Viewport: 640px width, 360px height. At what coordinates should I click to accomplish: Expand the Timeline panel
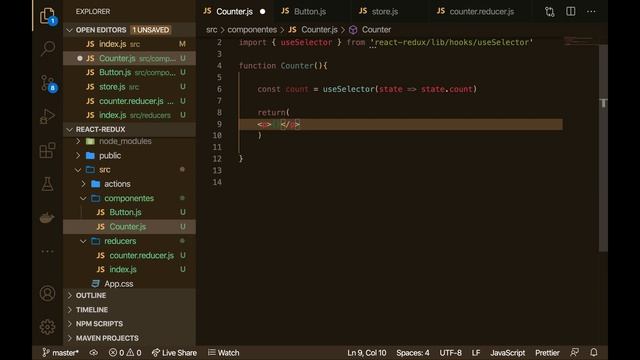tap(129, 310)
